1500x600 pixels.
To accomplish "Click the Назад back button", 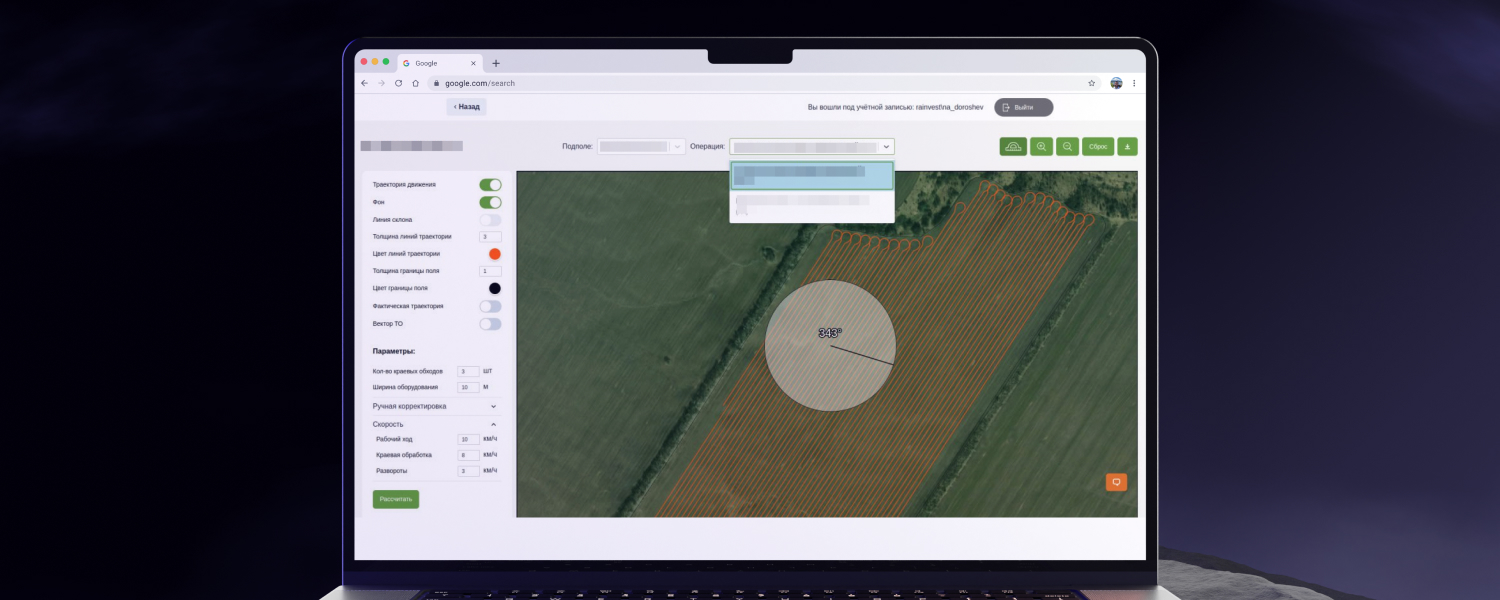I will 467,107.
